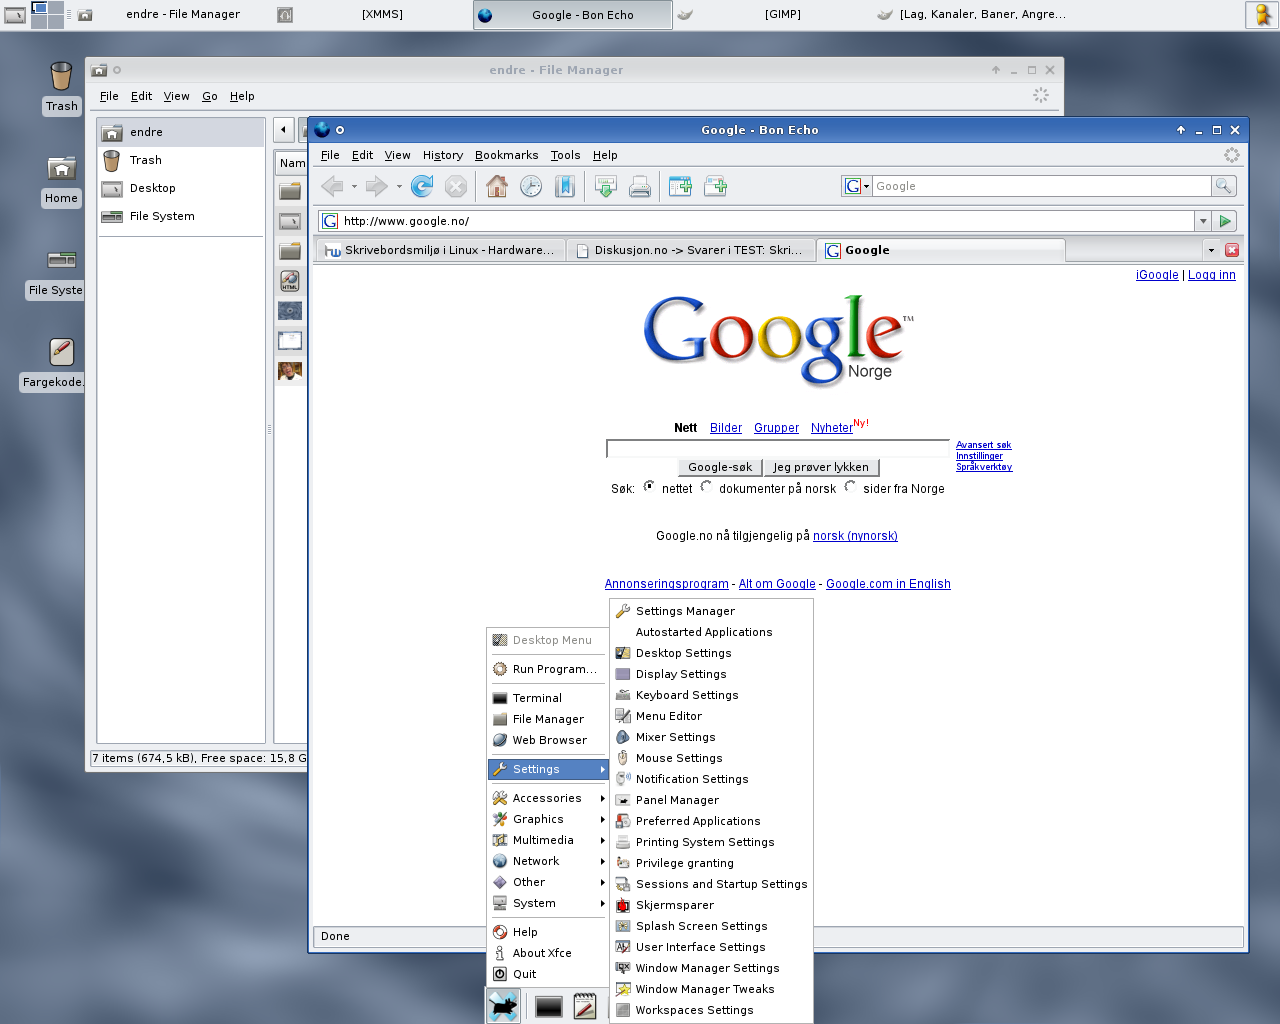Close the current tab with red X
The height and width of the screenshot is (1024, 1280).
[x=1232, y=250]
